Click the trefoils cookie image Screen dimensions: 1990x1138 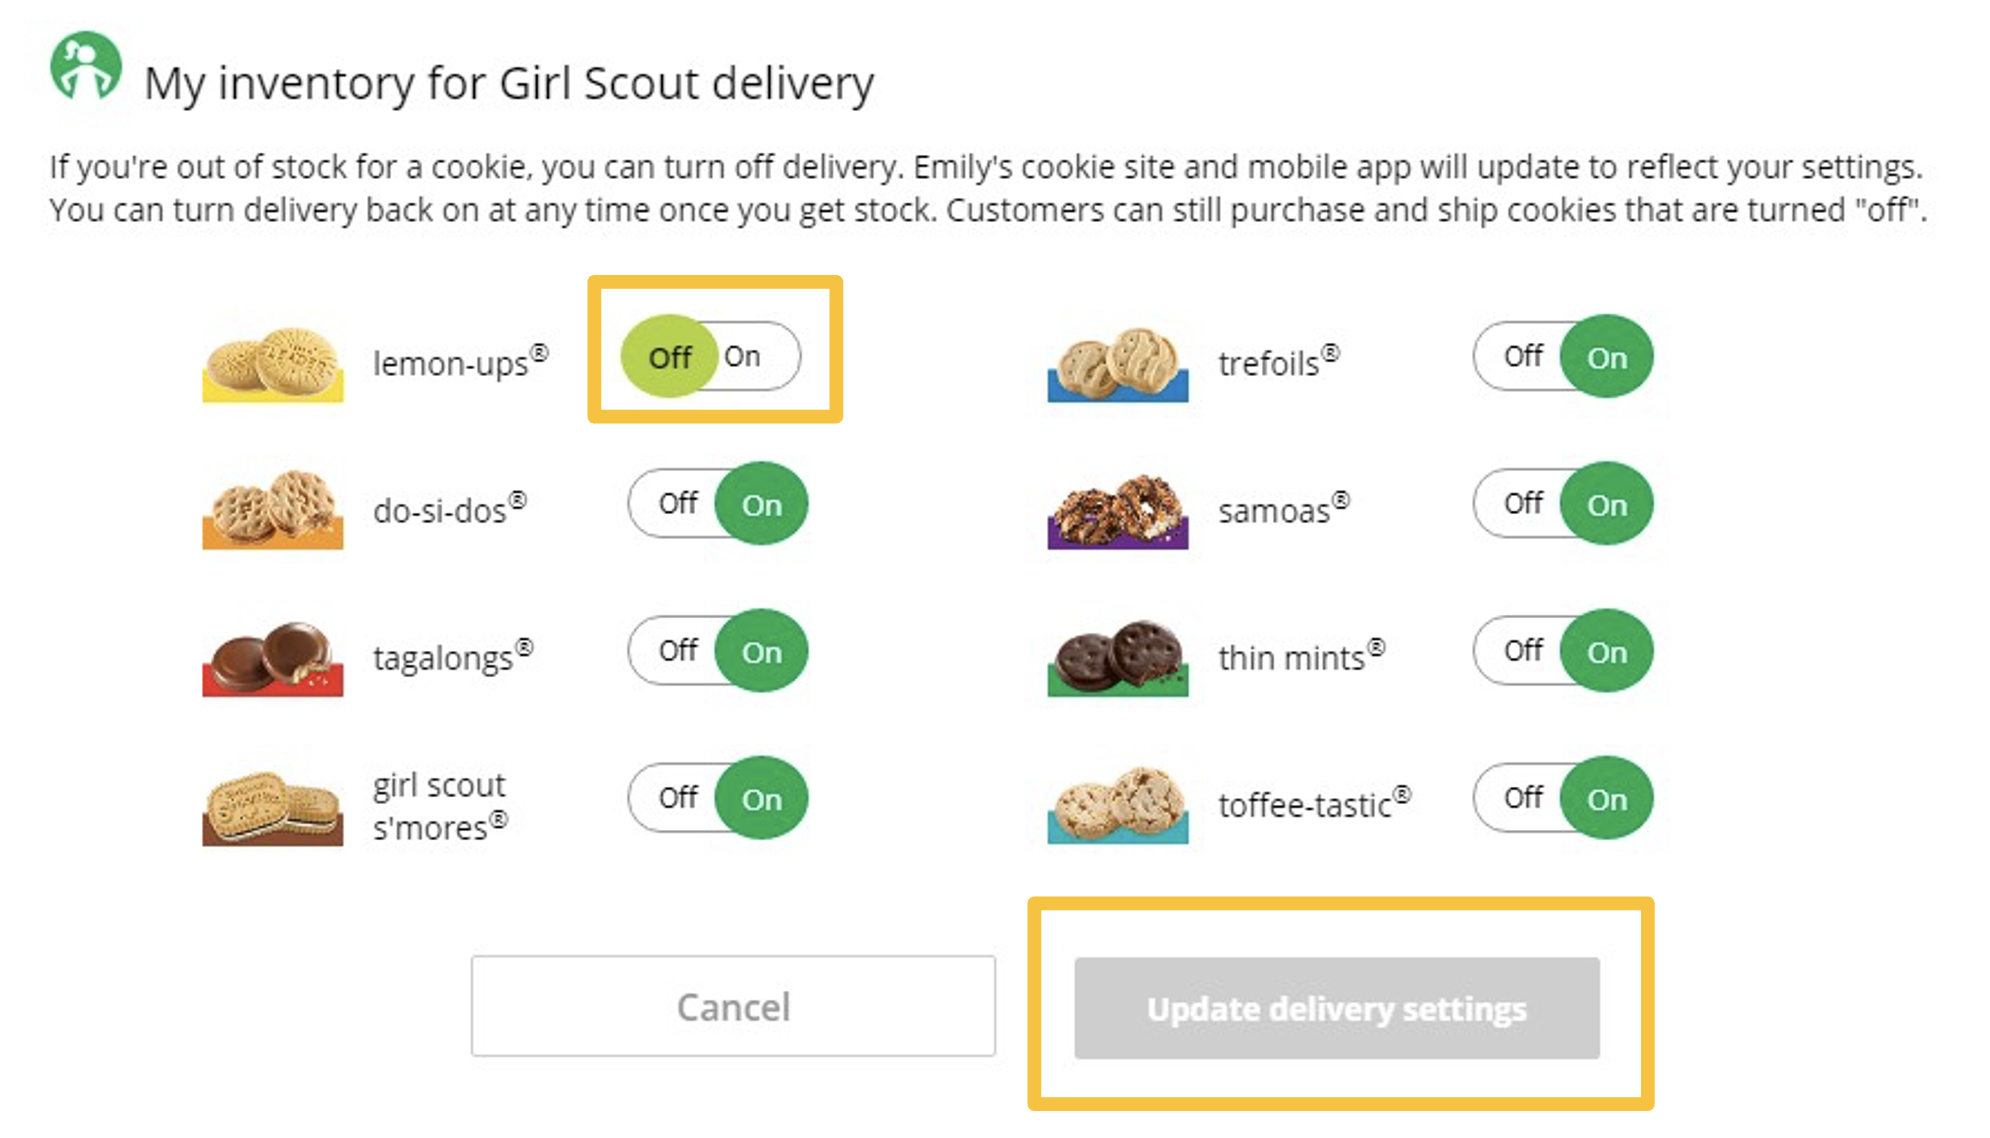click(x=1116, y=356)
